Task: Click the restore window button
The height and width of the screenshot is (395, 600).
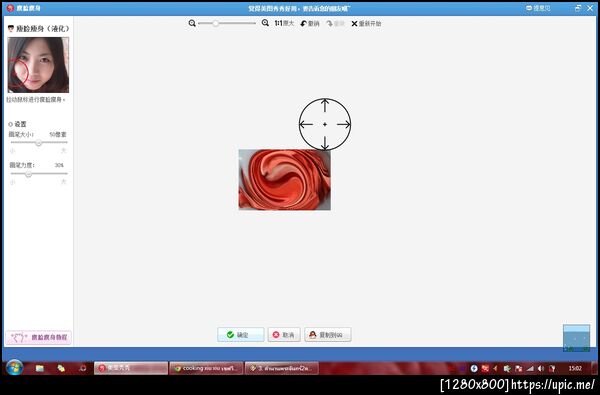Action: click(x=578, y=8)
